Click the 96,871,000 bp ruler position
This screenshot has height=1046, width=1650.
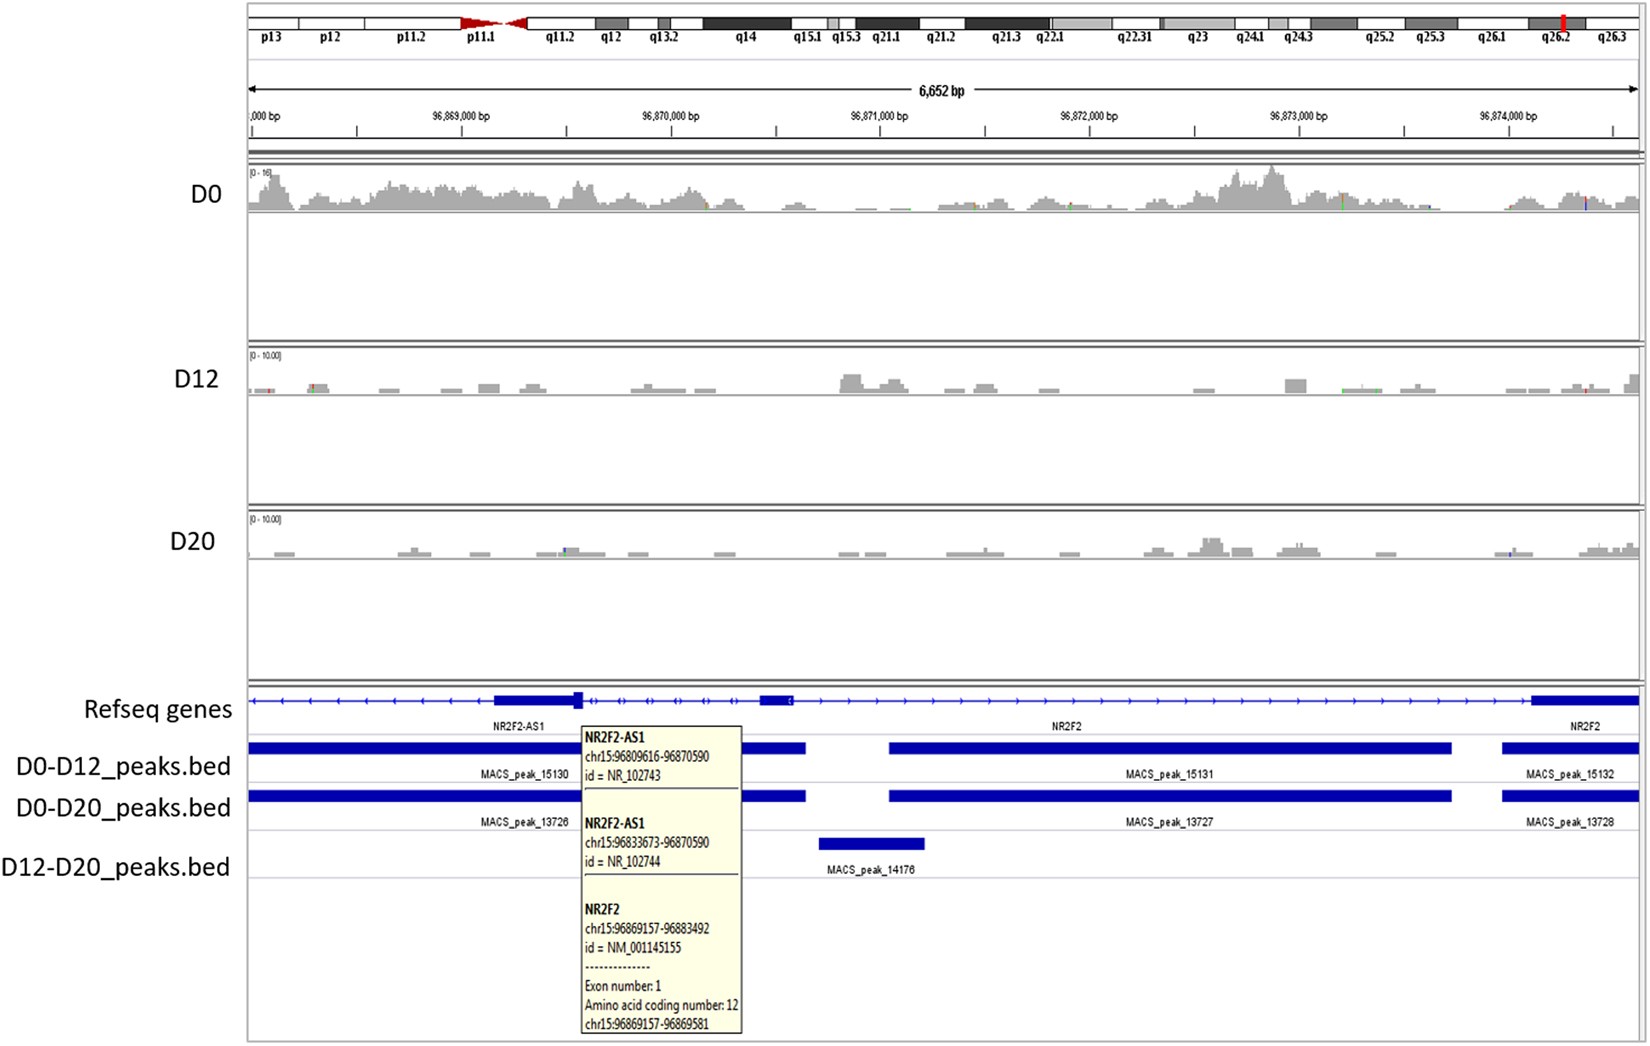tap(879, 117)
